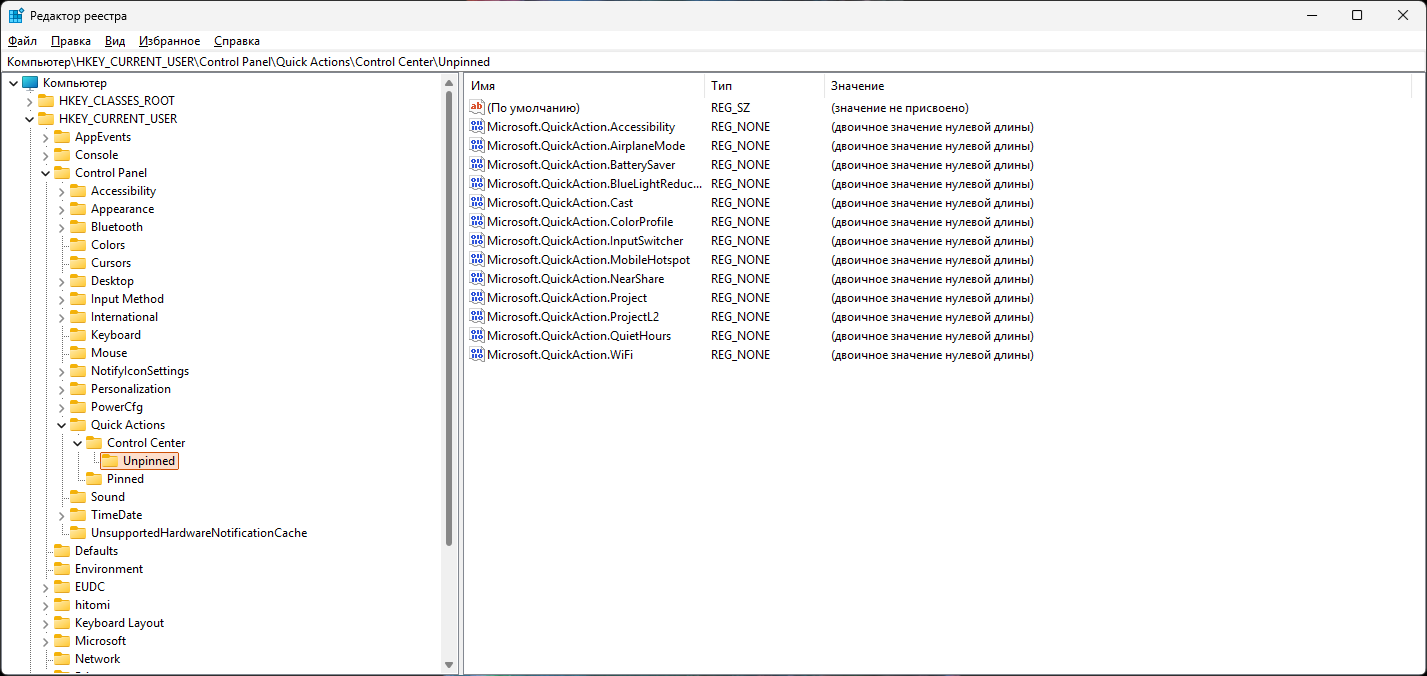Open the Правка menu
The height and width of the screenshot is (676, 1427).
(71, 41)
